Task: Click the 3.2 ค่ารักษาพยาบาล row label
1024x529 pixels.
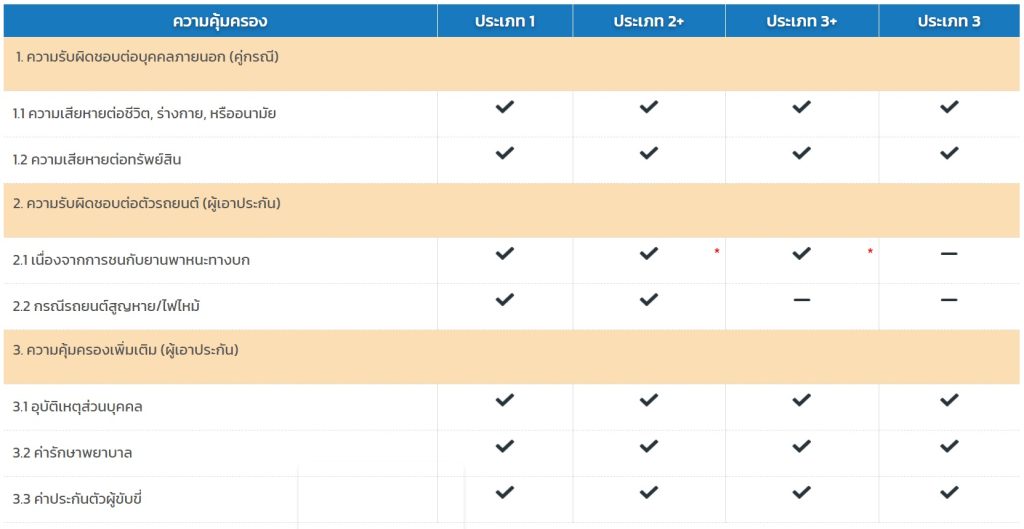Action: (73, 453)
